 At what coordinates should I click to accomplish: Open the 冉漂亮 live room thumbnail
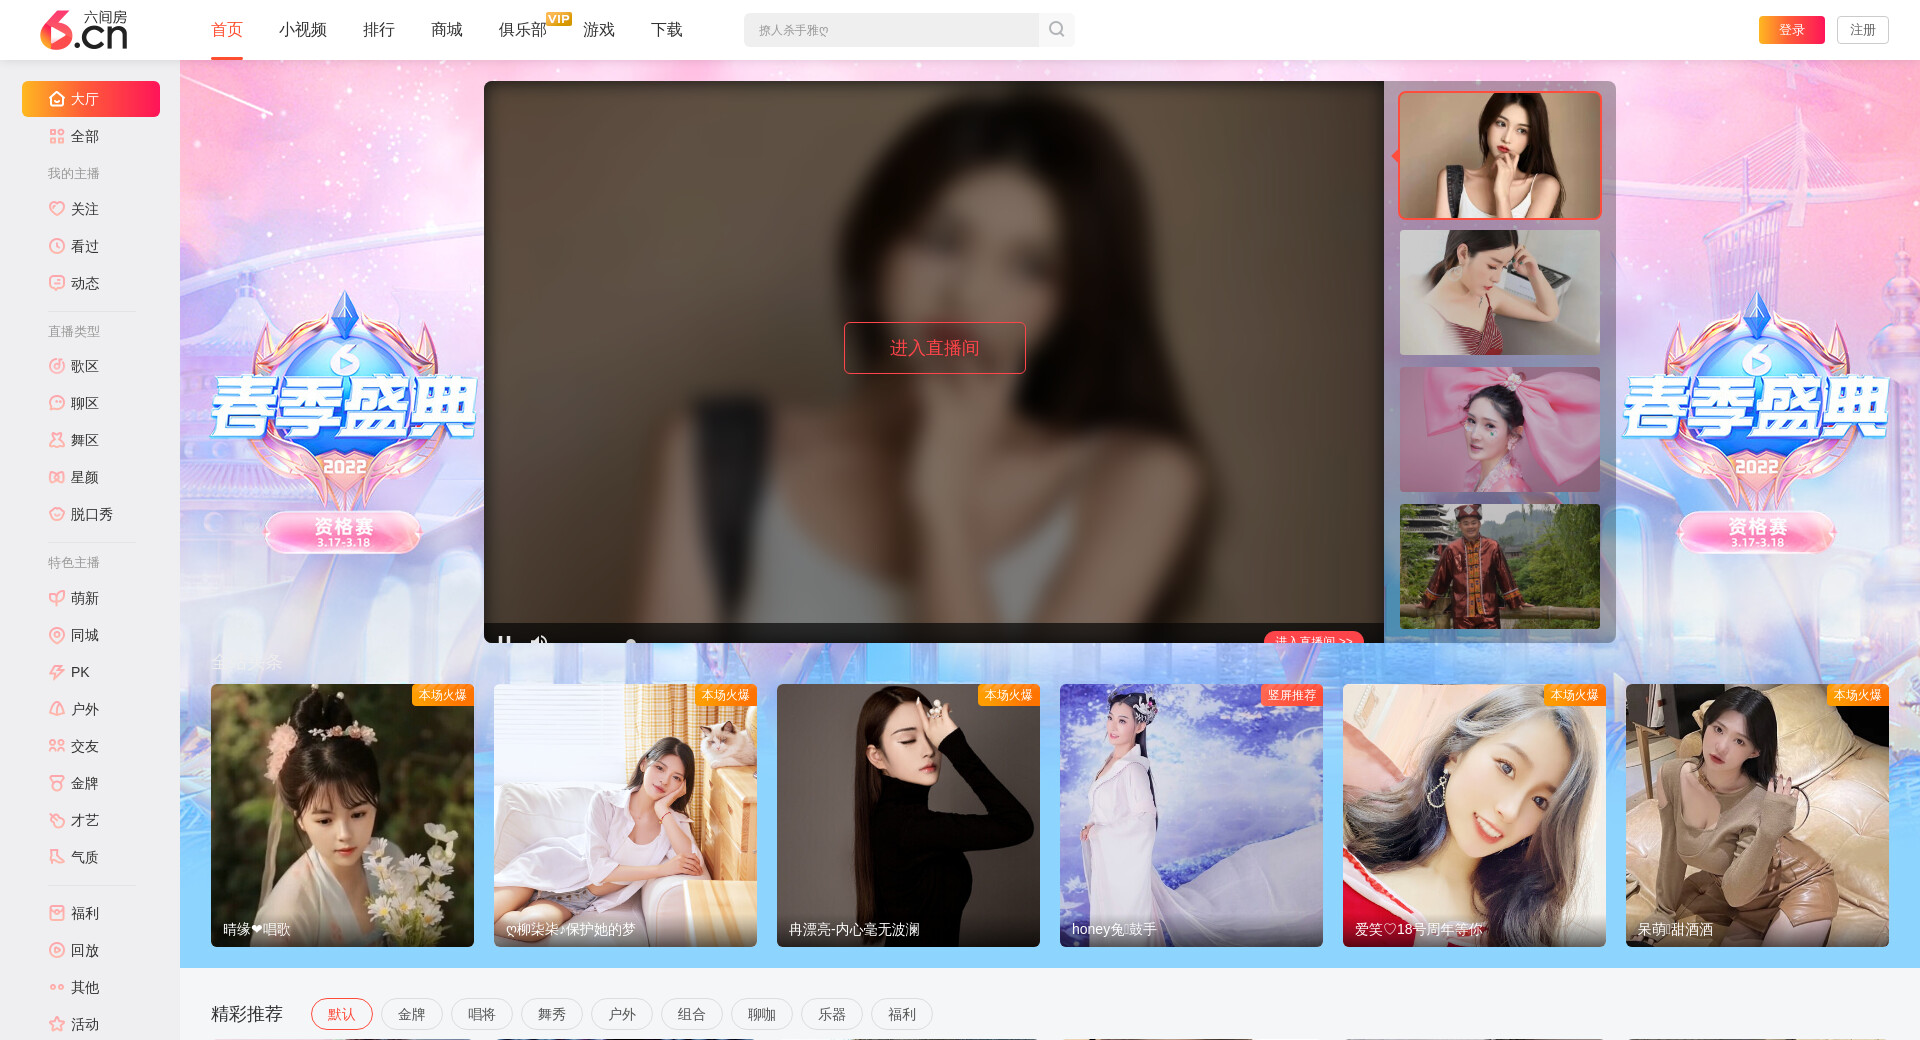908,815
